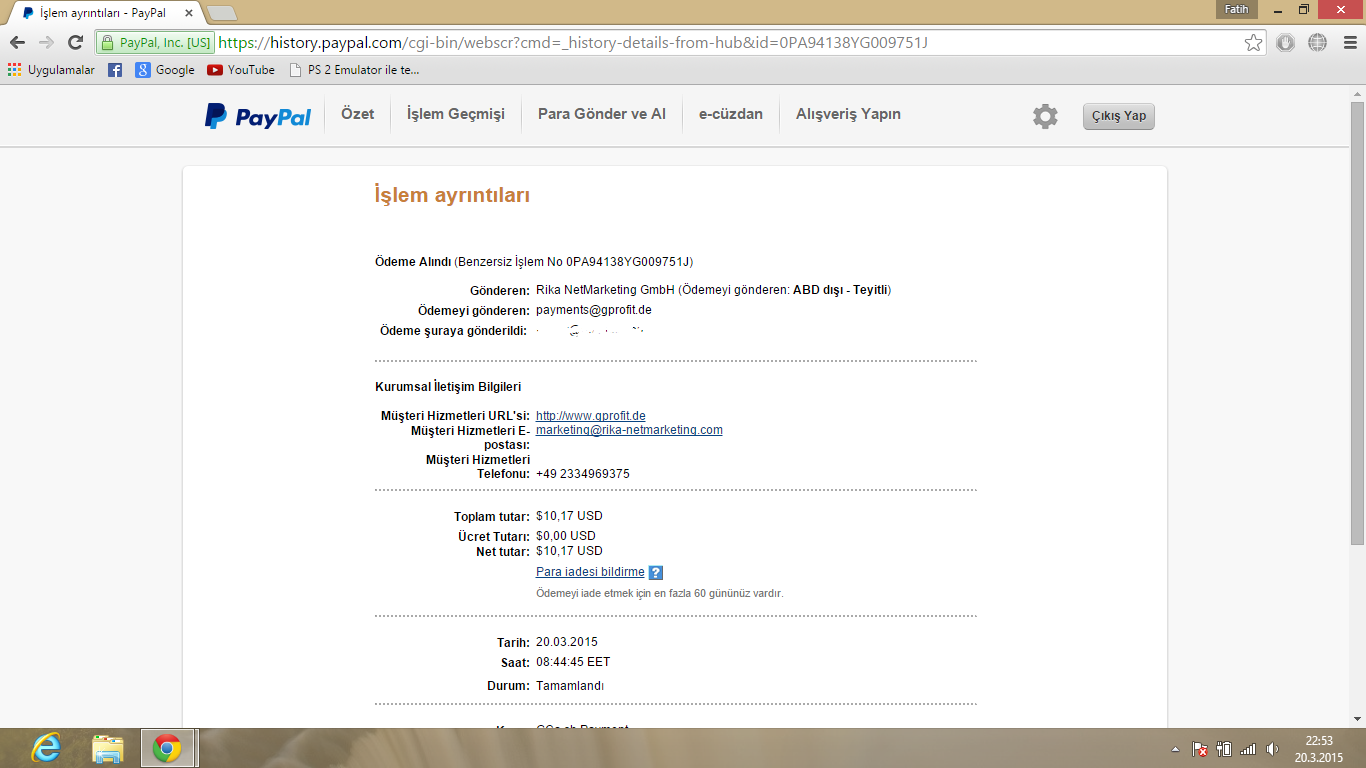Open Alışveriş Yapın menu item
Viewport: 1366px width, 768px height.
coord(848,114)
